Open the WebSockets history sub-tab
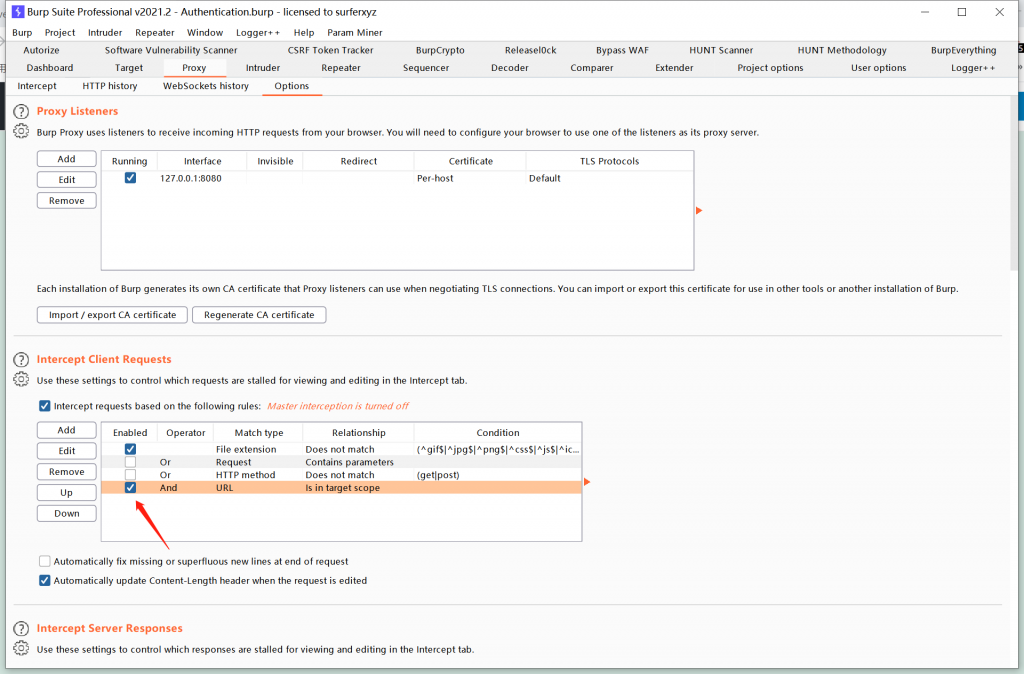The width and height of the screenshot is (1024, 674). [x=206, y=86]
